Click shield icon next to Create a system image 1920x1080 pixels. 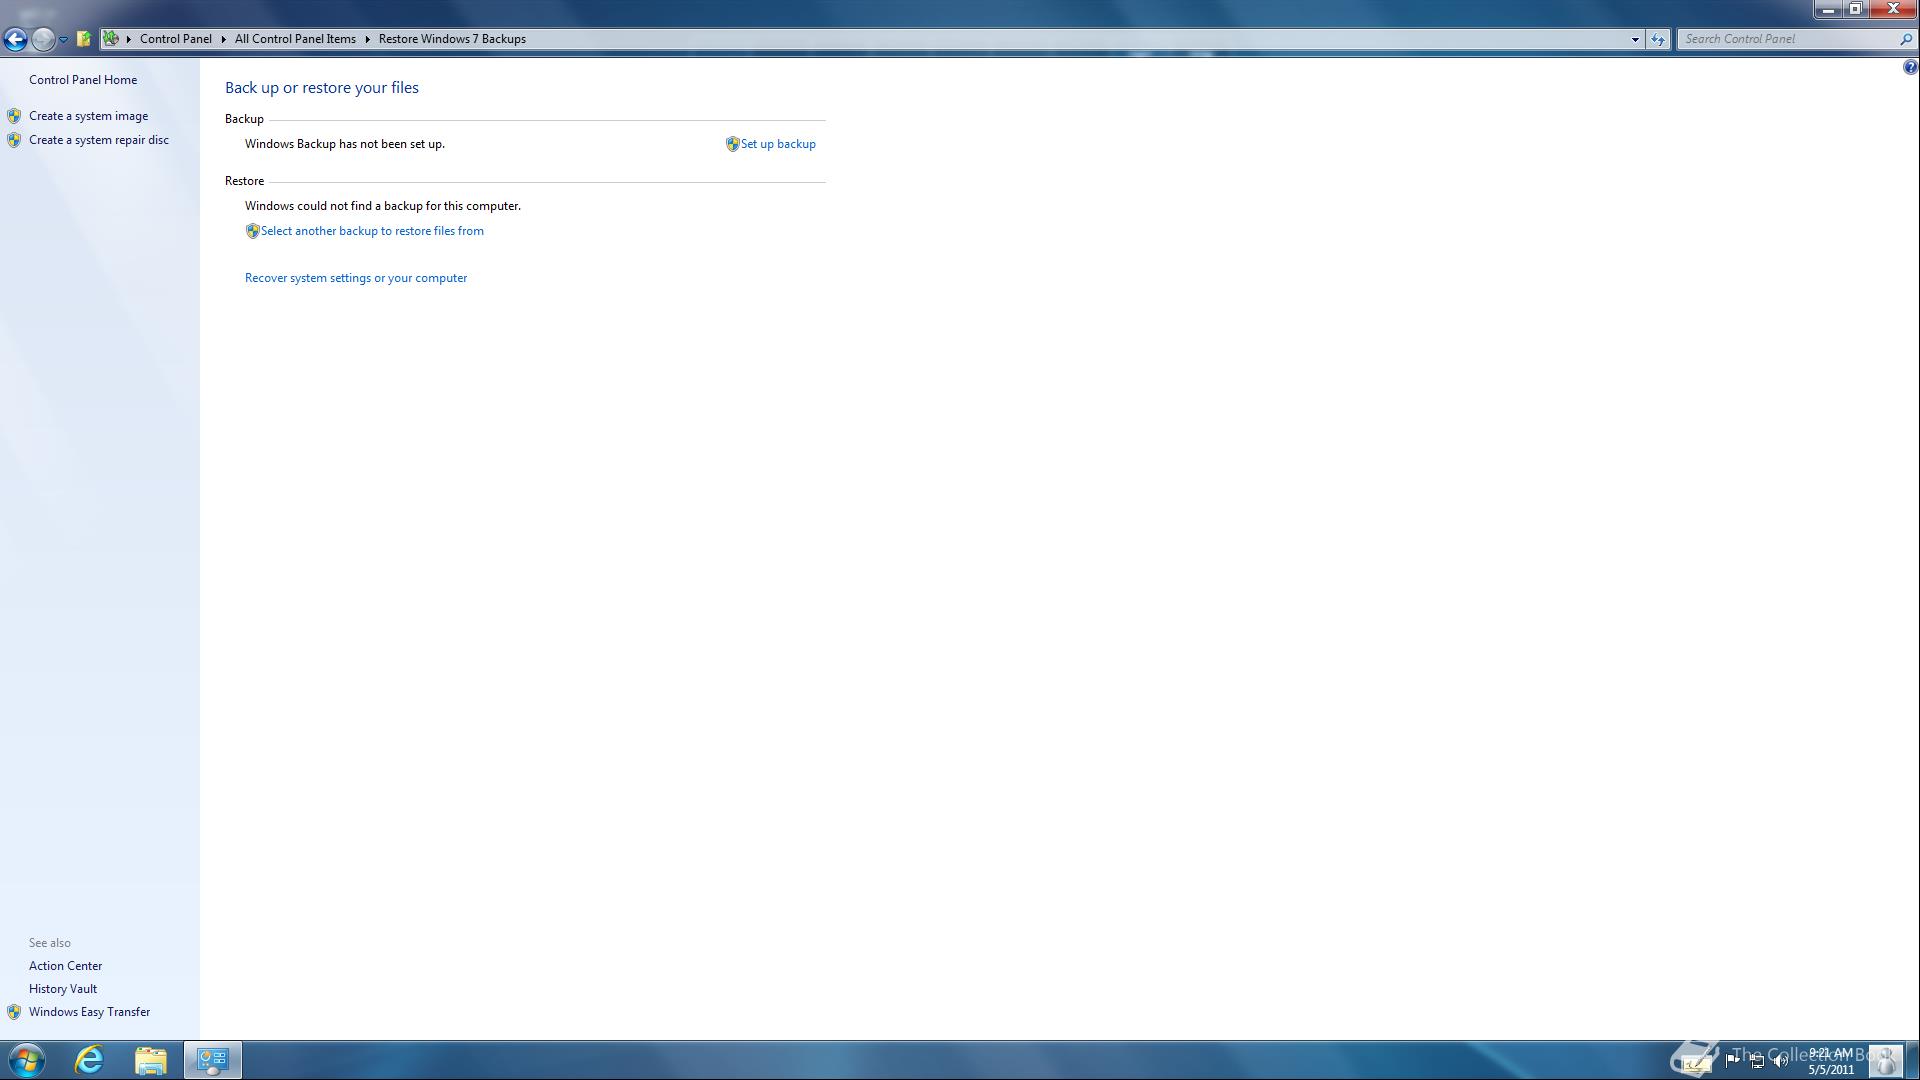coord(14,116)
